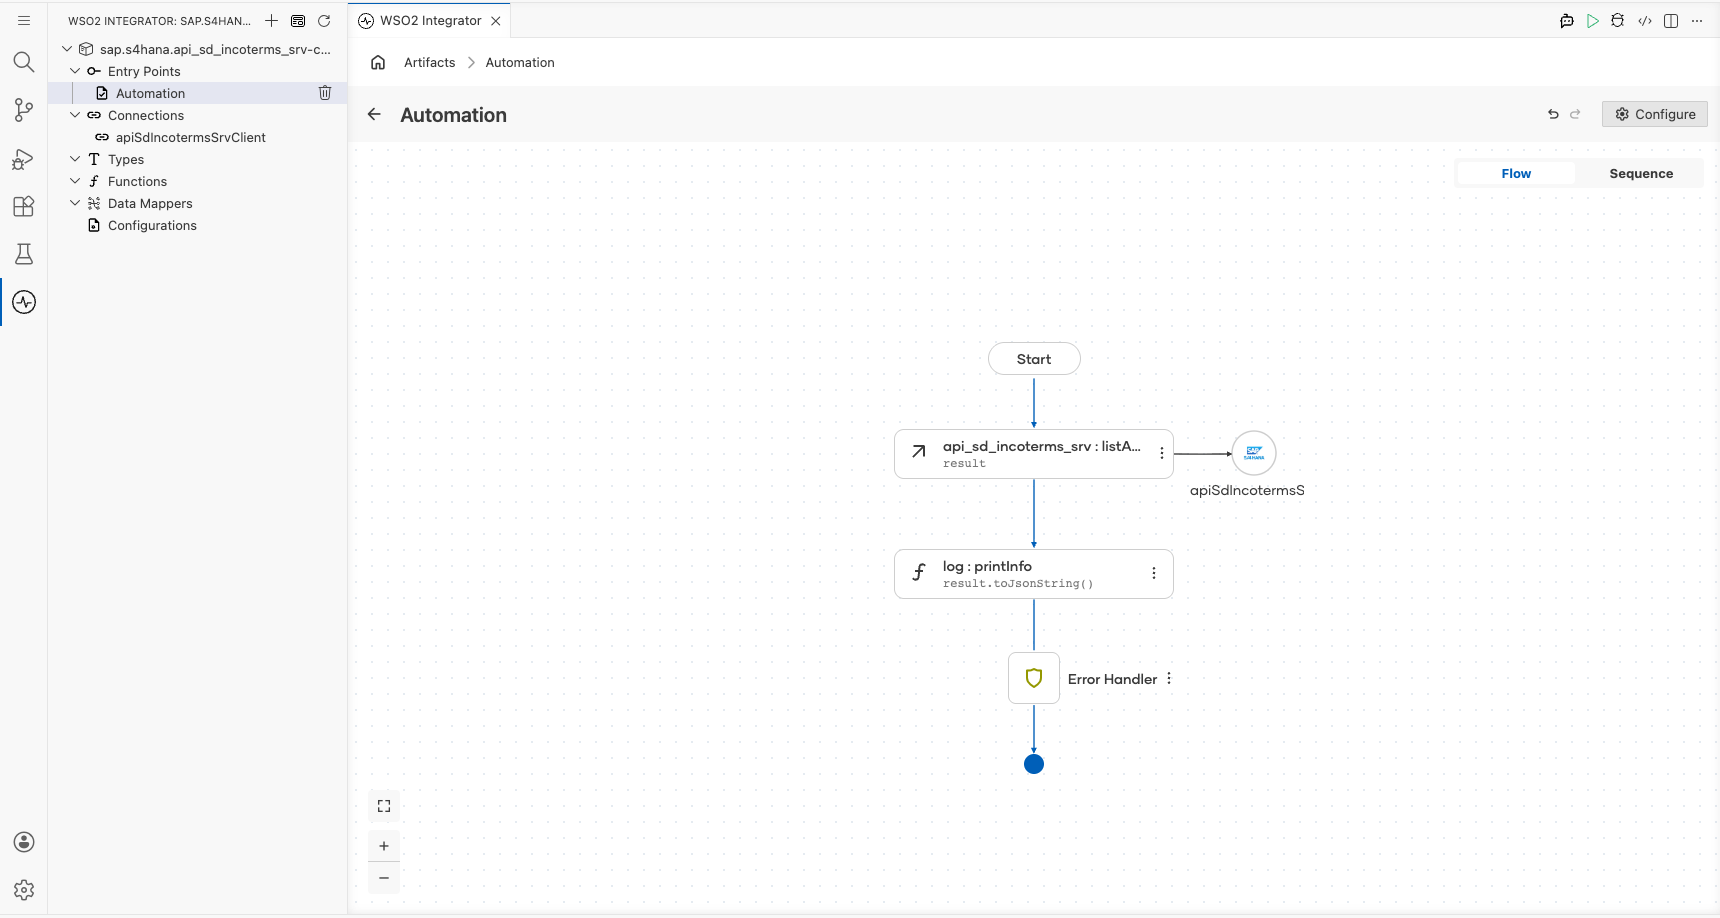1720x918 pixels.
Task: Expand the Data Mappers section chevron
Action: click(75, 203)
